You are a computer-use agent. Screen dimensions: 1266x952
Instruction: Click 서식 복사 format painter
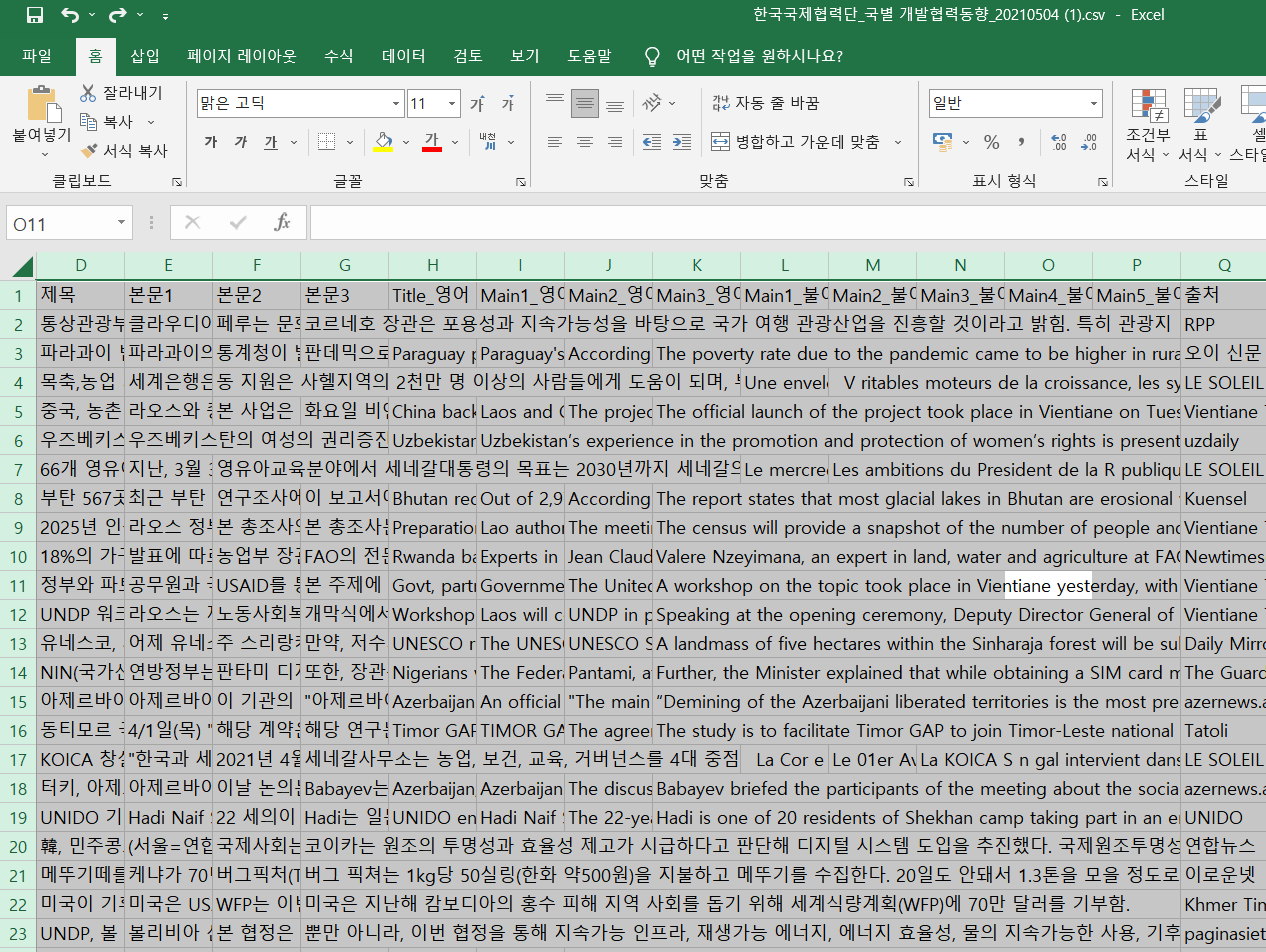(124, 151)
